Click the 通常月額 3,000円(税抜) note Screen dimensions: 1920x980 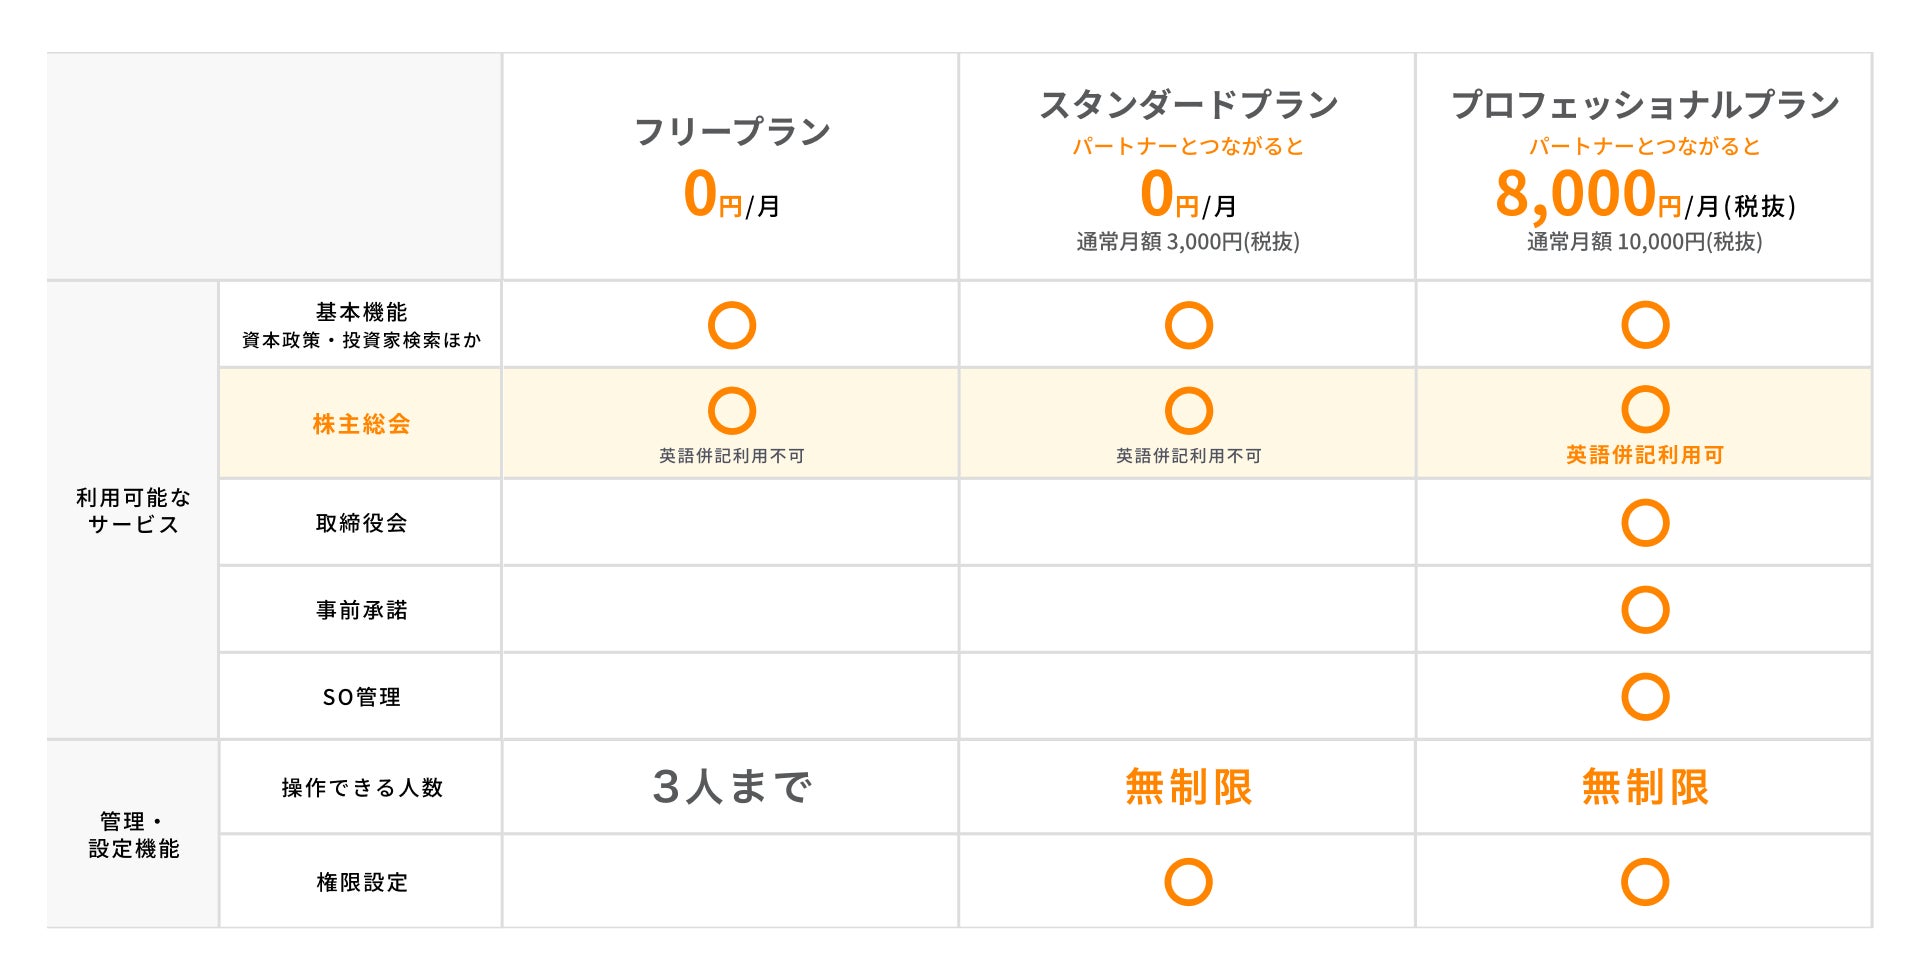[x=1188, y=242]
